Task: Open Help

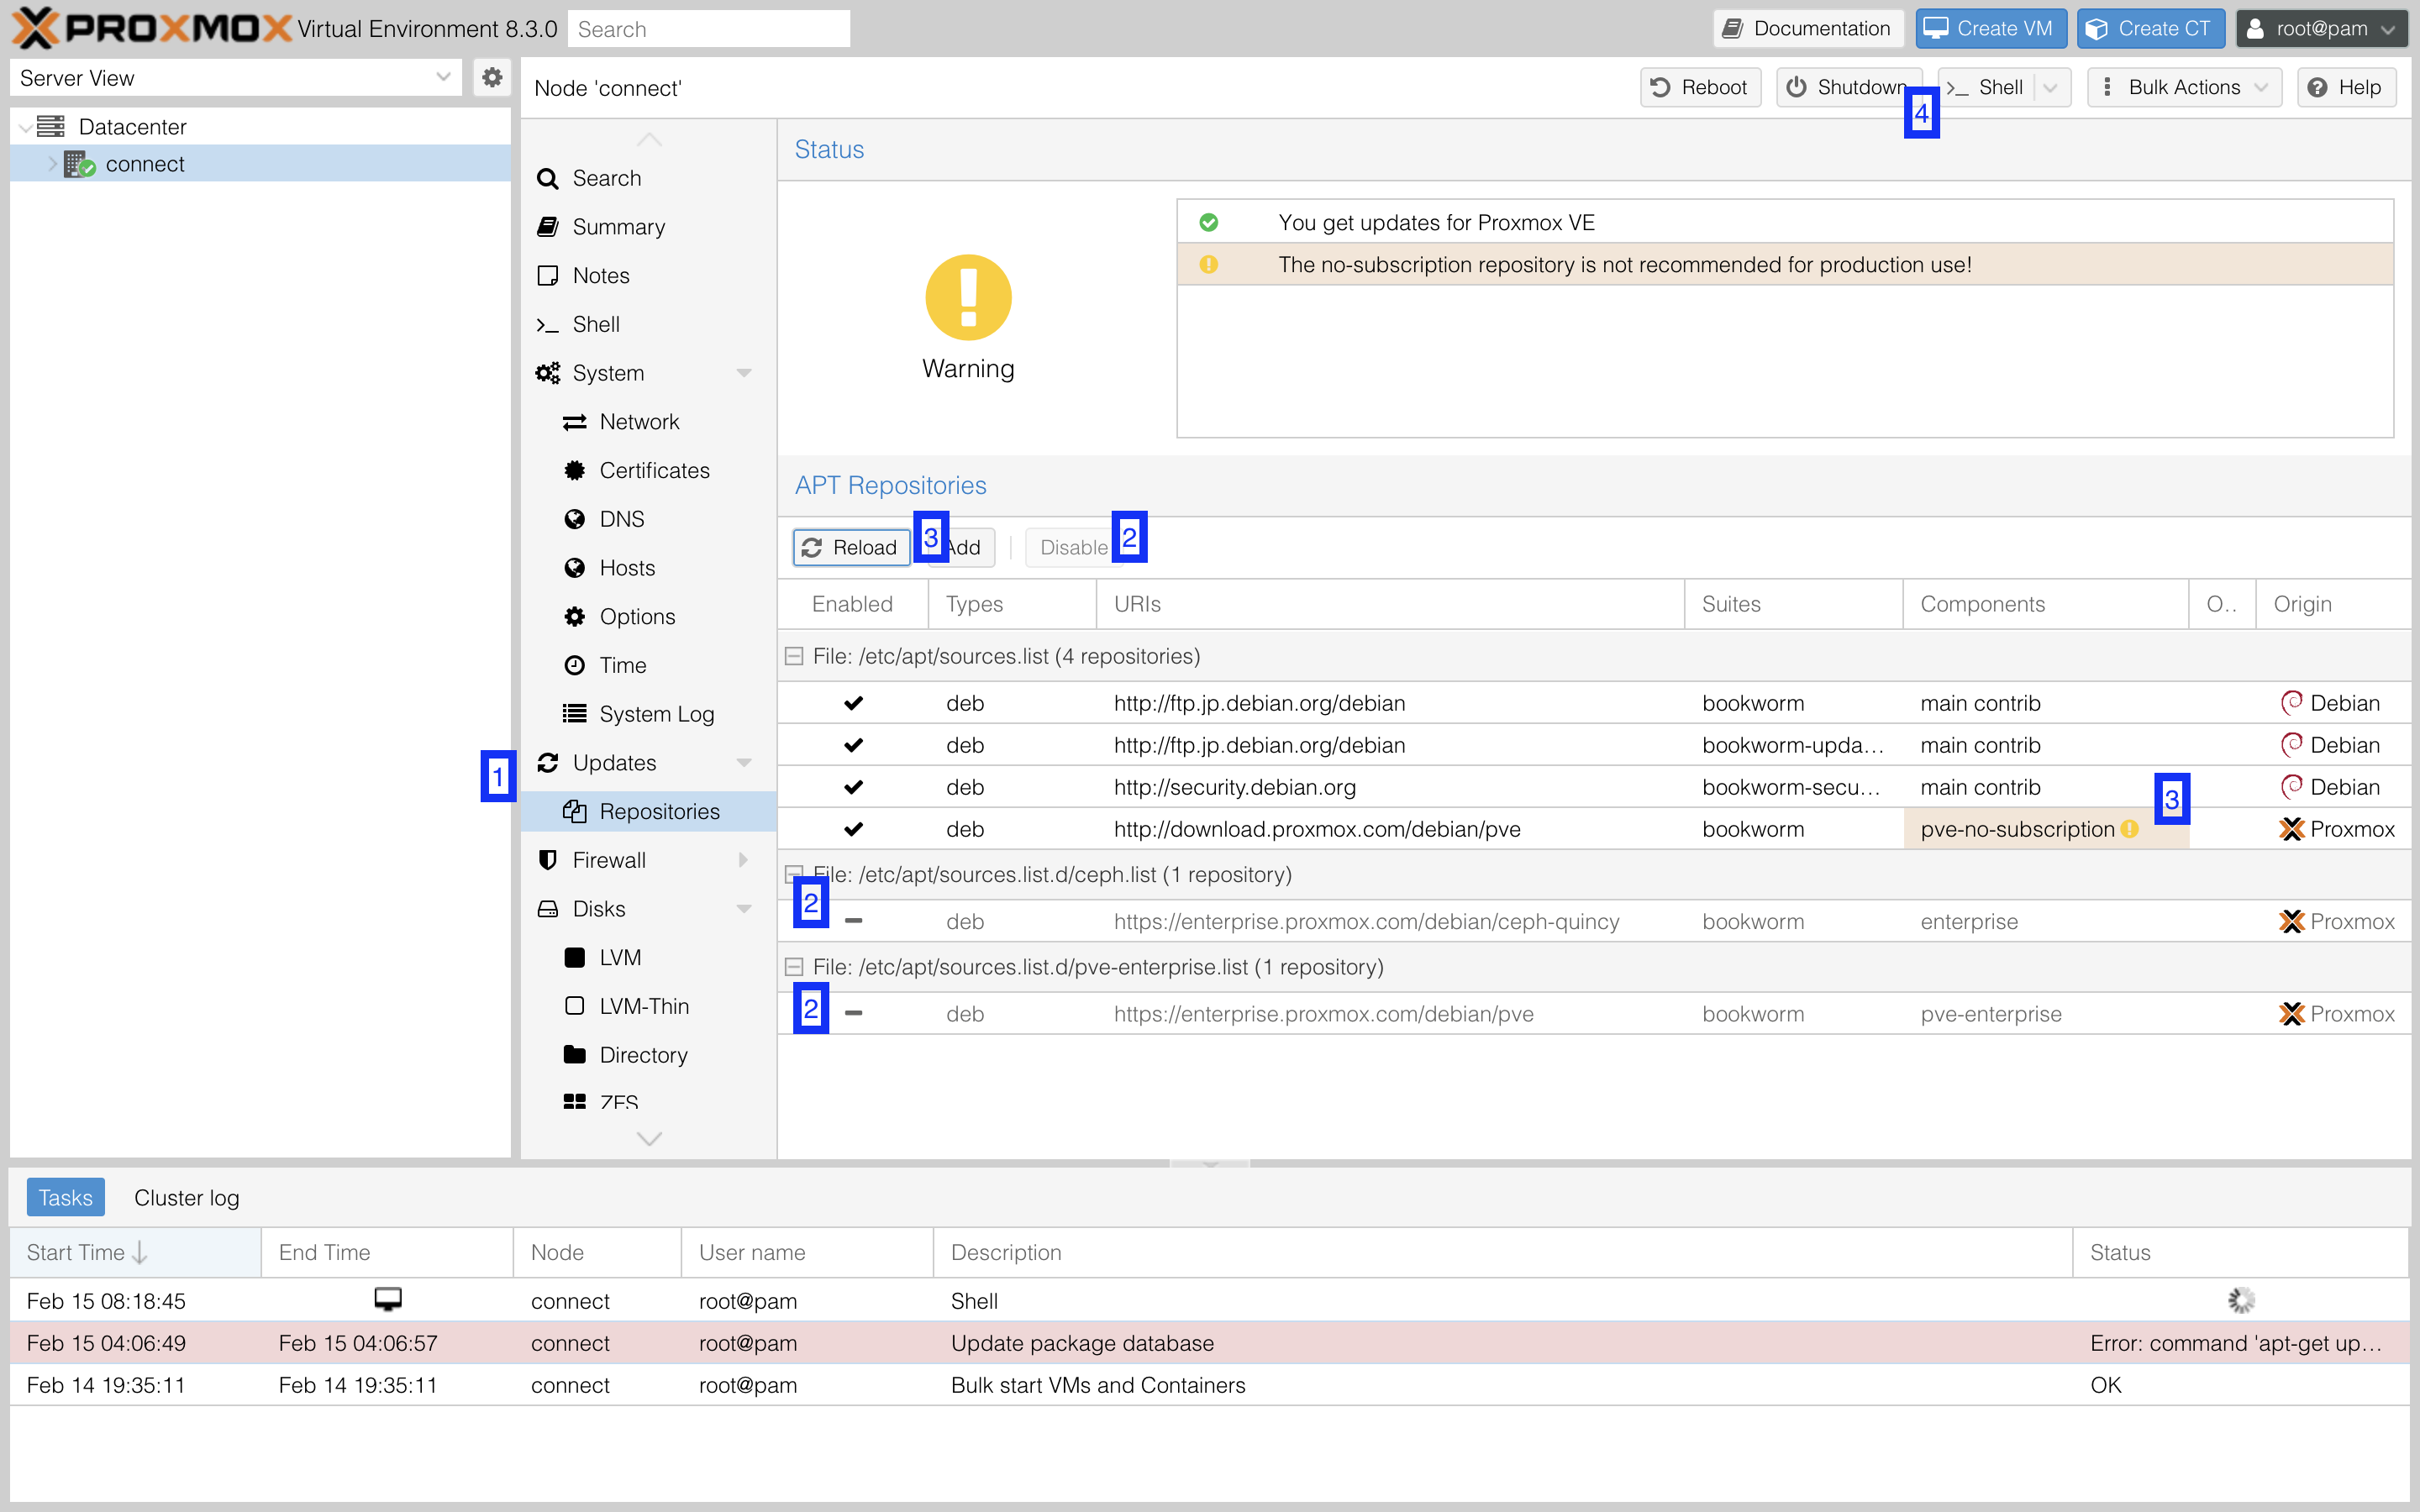Action: click(x=2346, y=87)
